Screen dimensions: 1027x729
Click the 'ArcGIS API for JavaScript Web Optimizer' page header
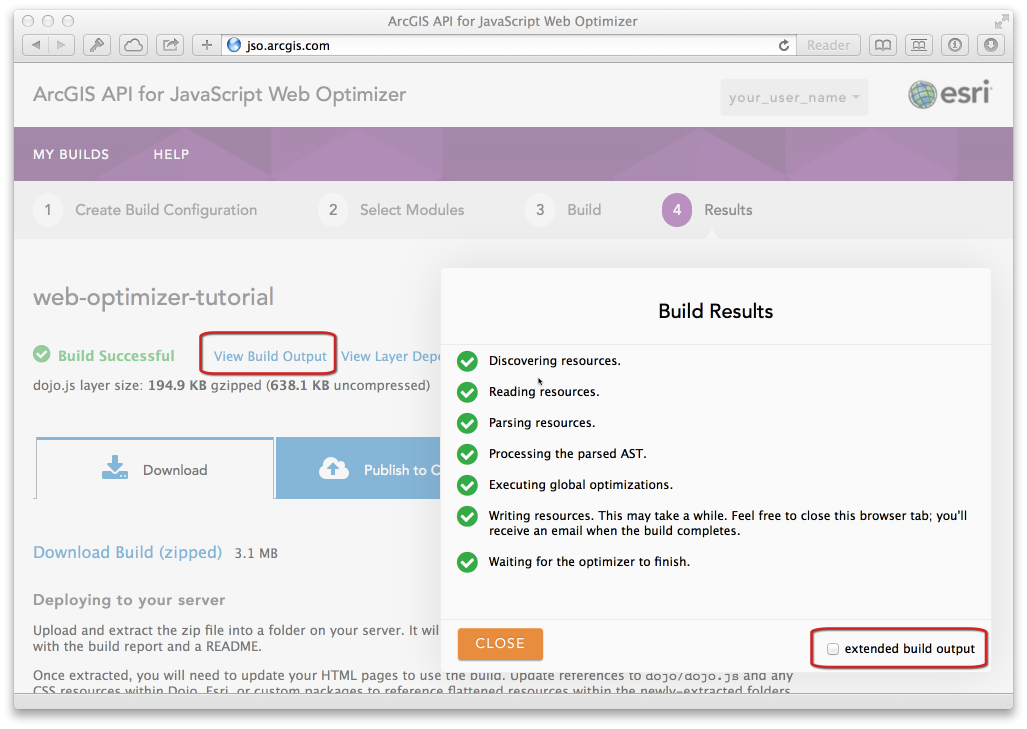(219, 94)
